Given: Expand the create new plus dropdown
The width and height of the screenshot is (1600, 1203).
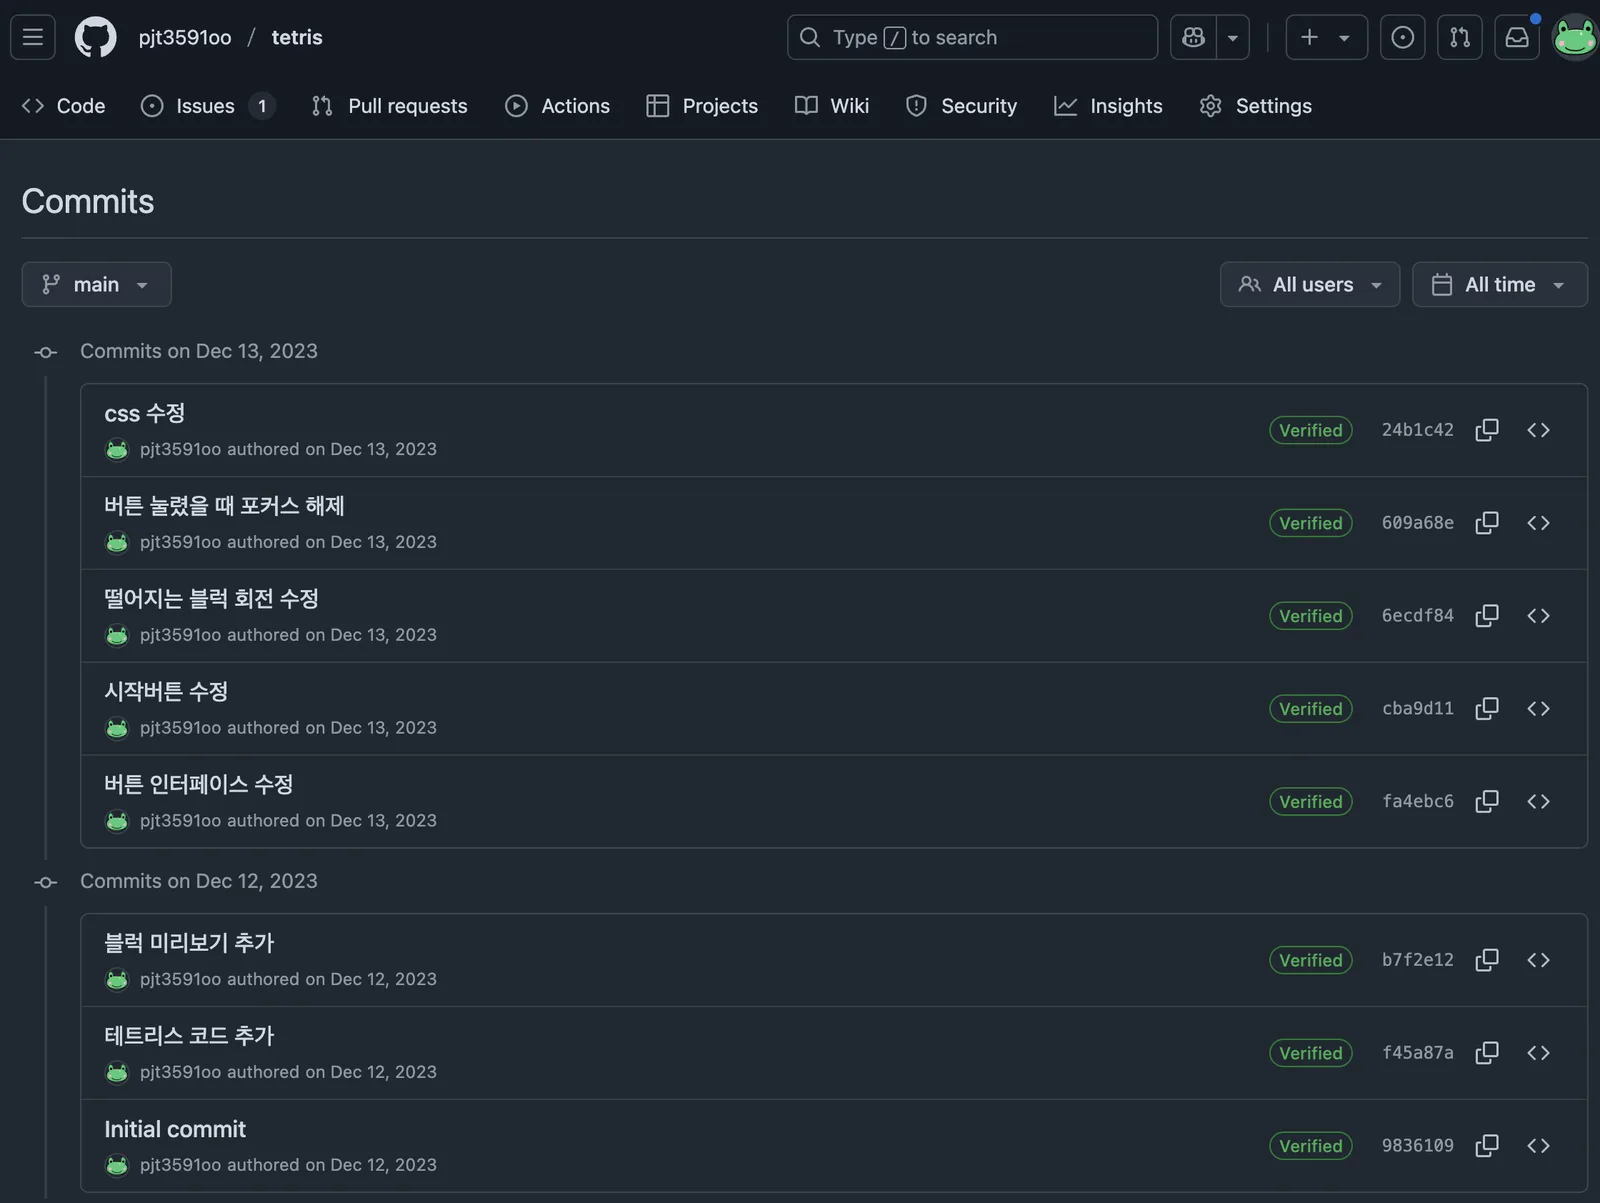Looking at the screenshot, I should coord(1326,37).
